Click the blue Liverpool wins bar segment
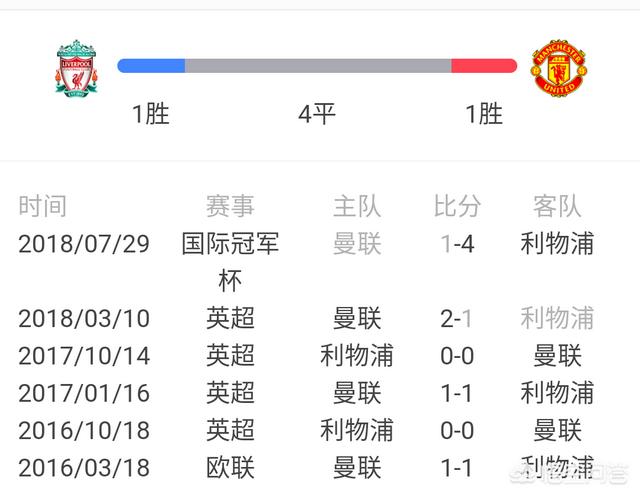This screenshot has width=640, height=496. 152,66
